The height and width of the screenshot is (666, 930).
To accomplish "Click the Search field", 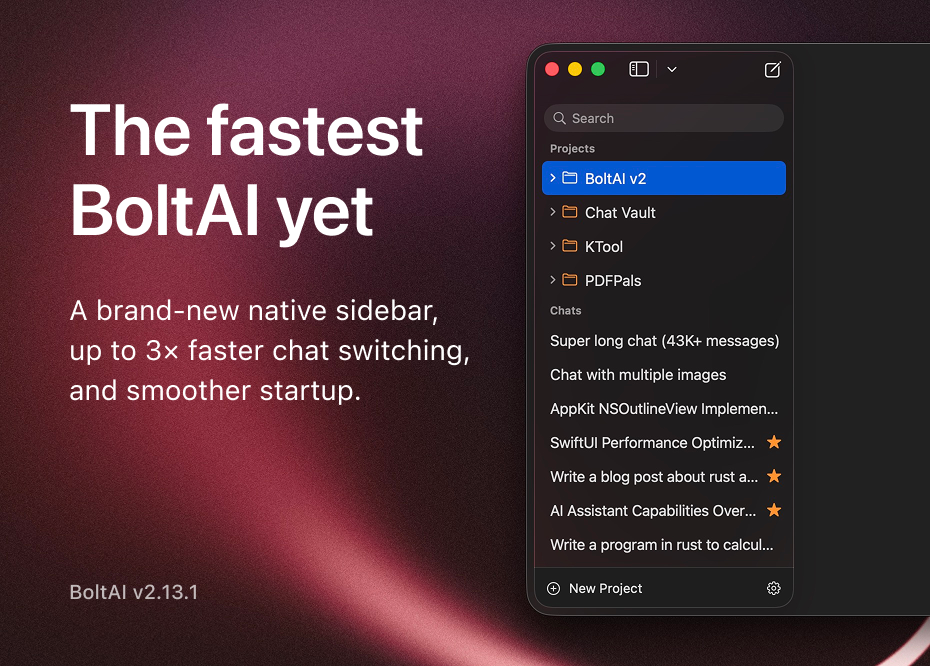I will click(x=664, y=118).
